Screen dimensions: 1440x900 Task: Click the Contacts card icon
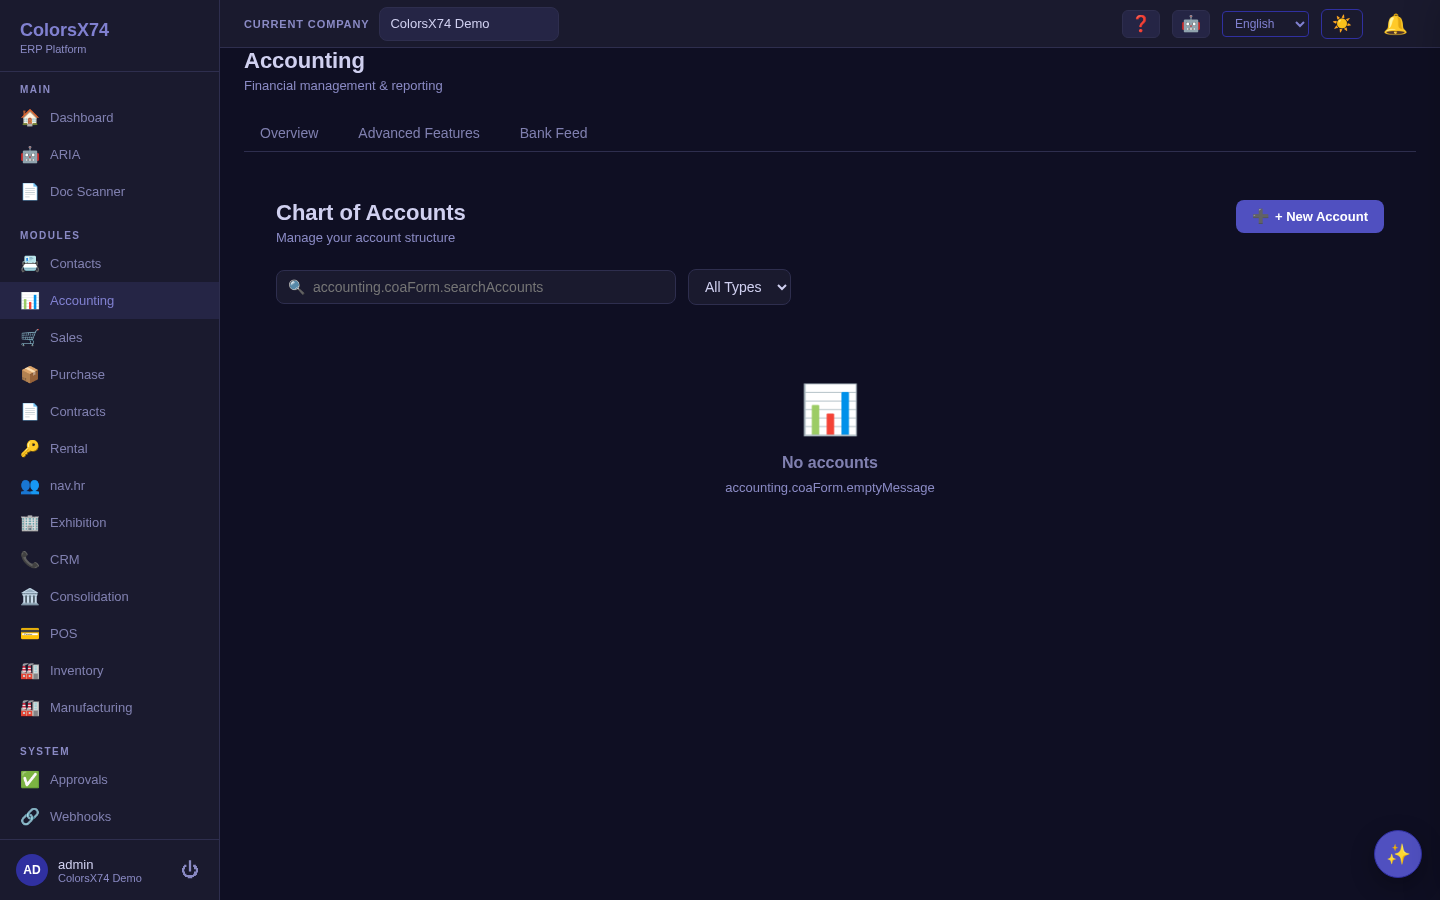(x=30, y=264)
